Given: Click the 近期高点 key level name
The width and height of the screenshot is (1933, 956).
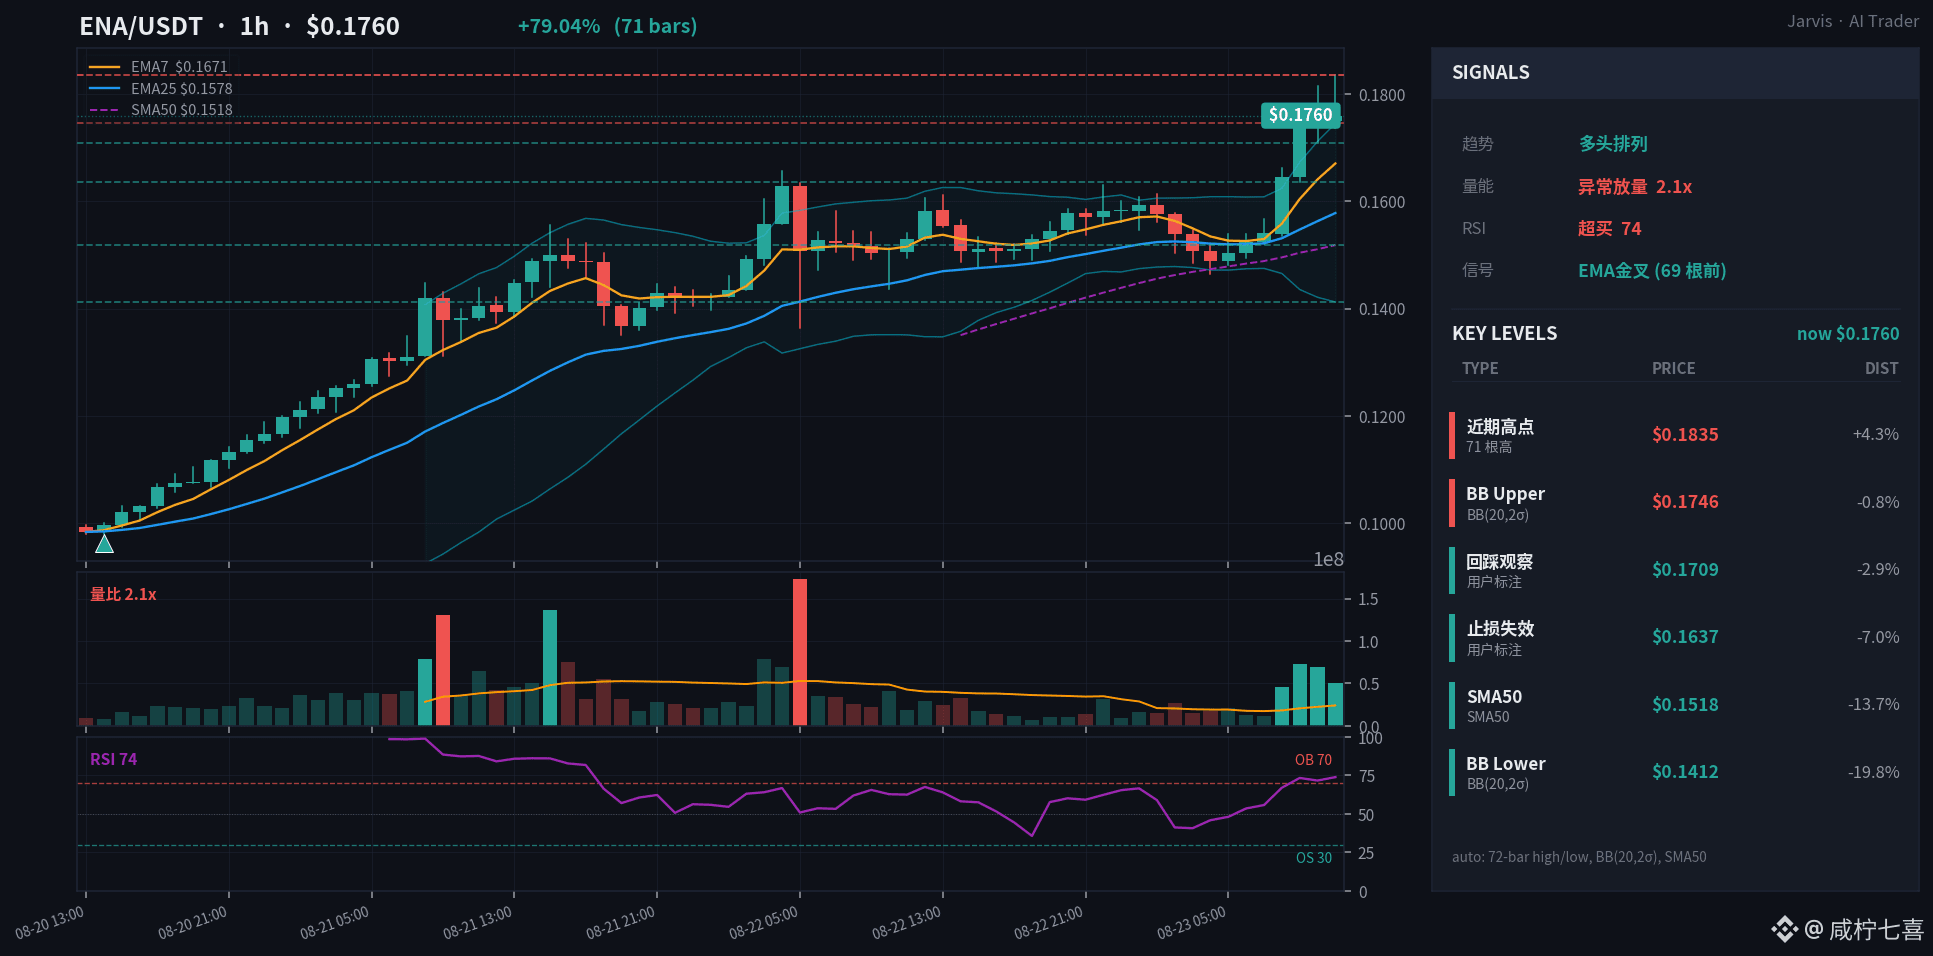Looking at the screenshot, I should tap(1500, 427).
